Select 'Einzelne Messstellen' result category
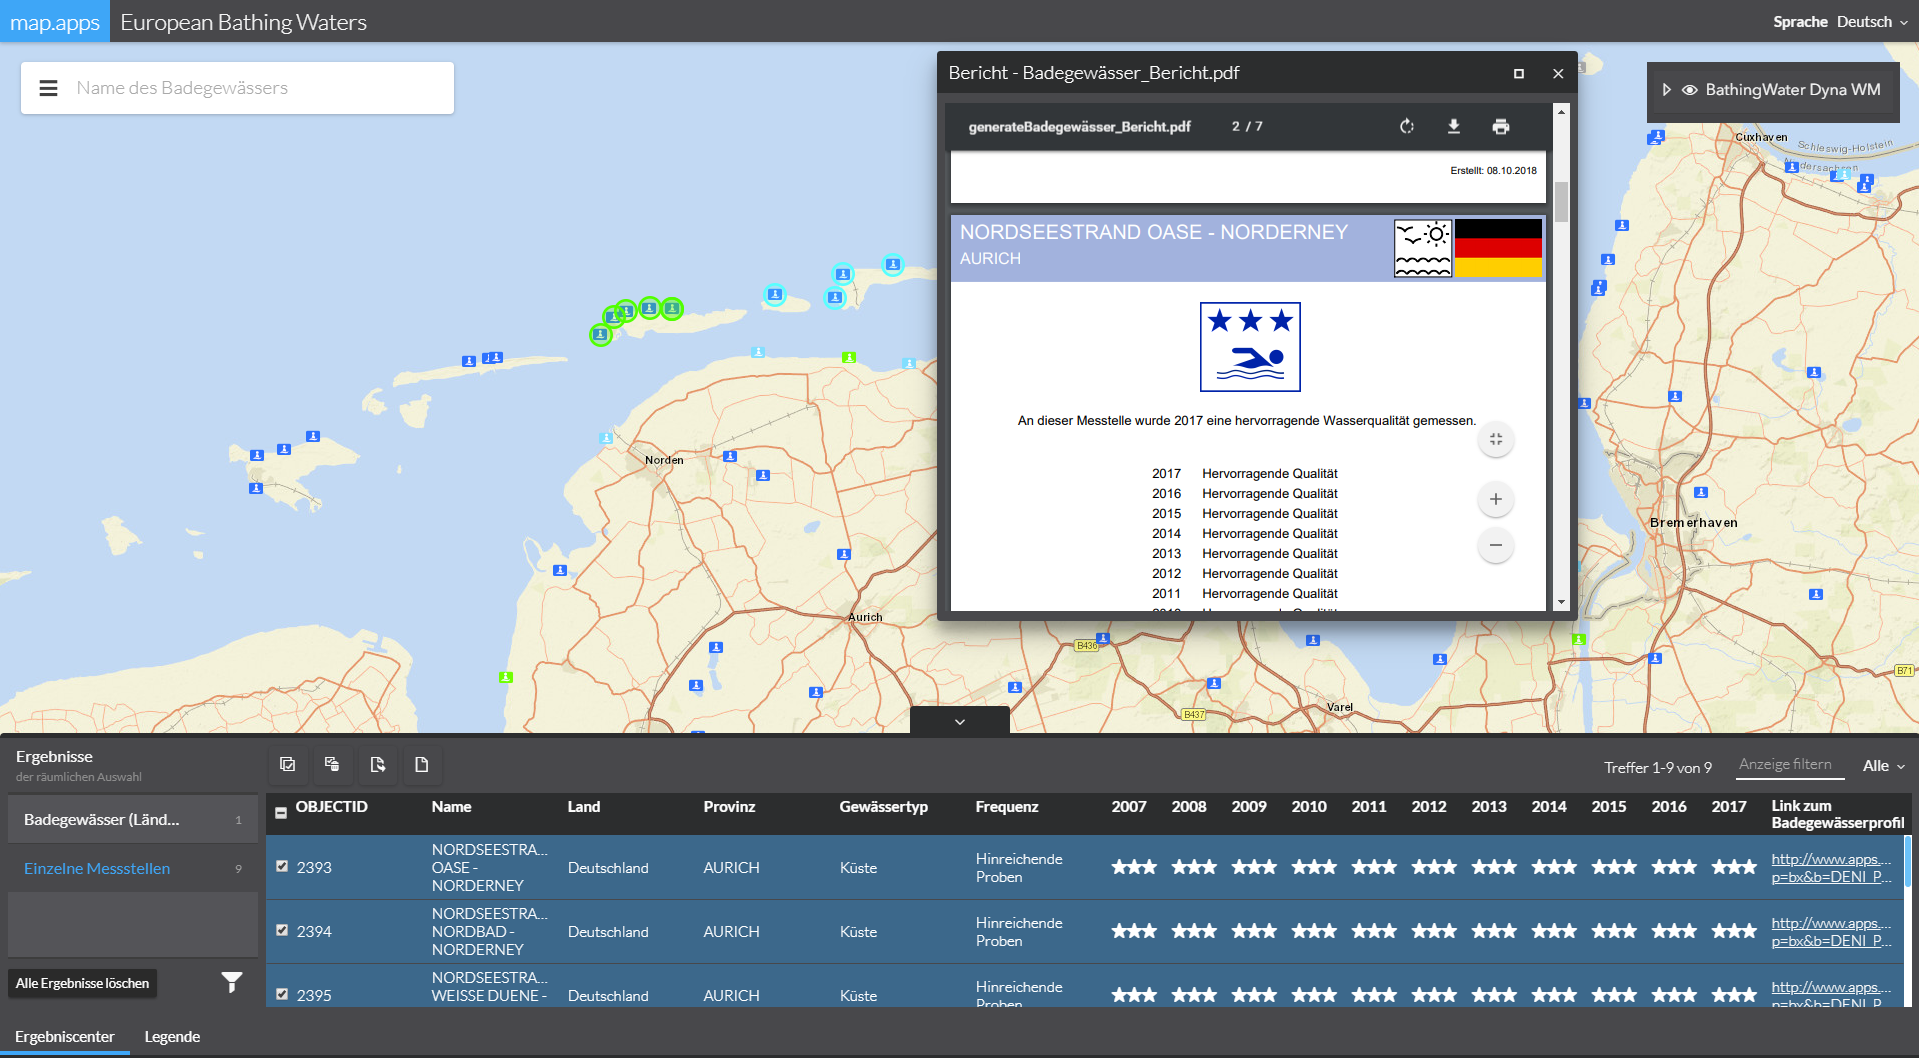 [132, 869]
